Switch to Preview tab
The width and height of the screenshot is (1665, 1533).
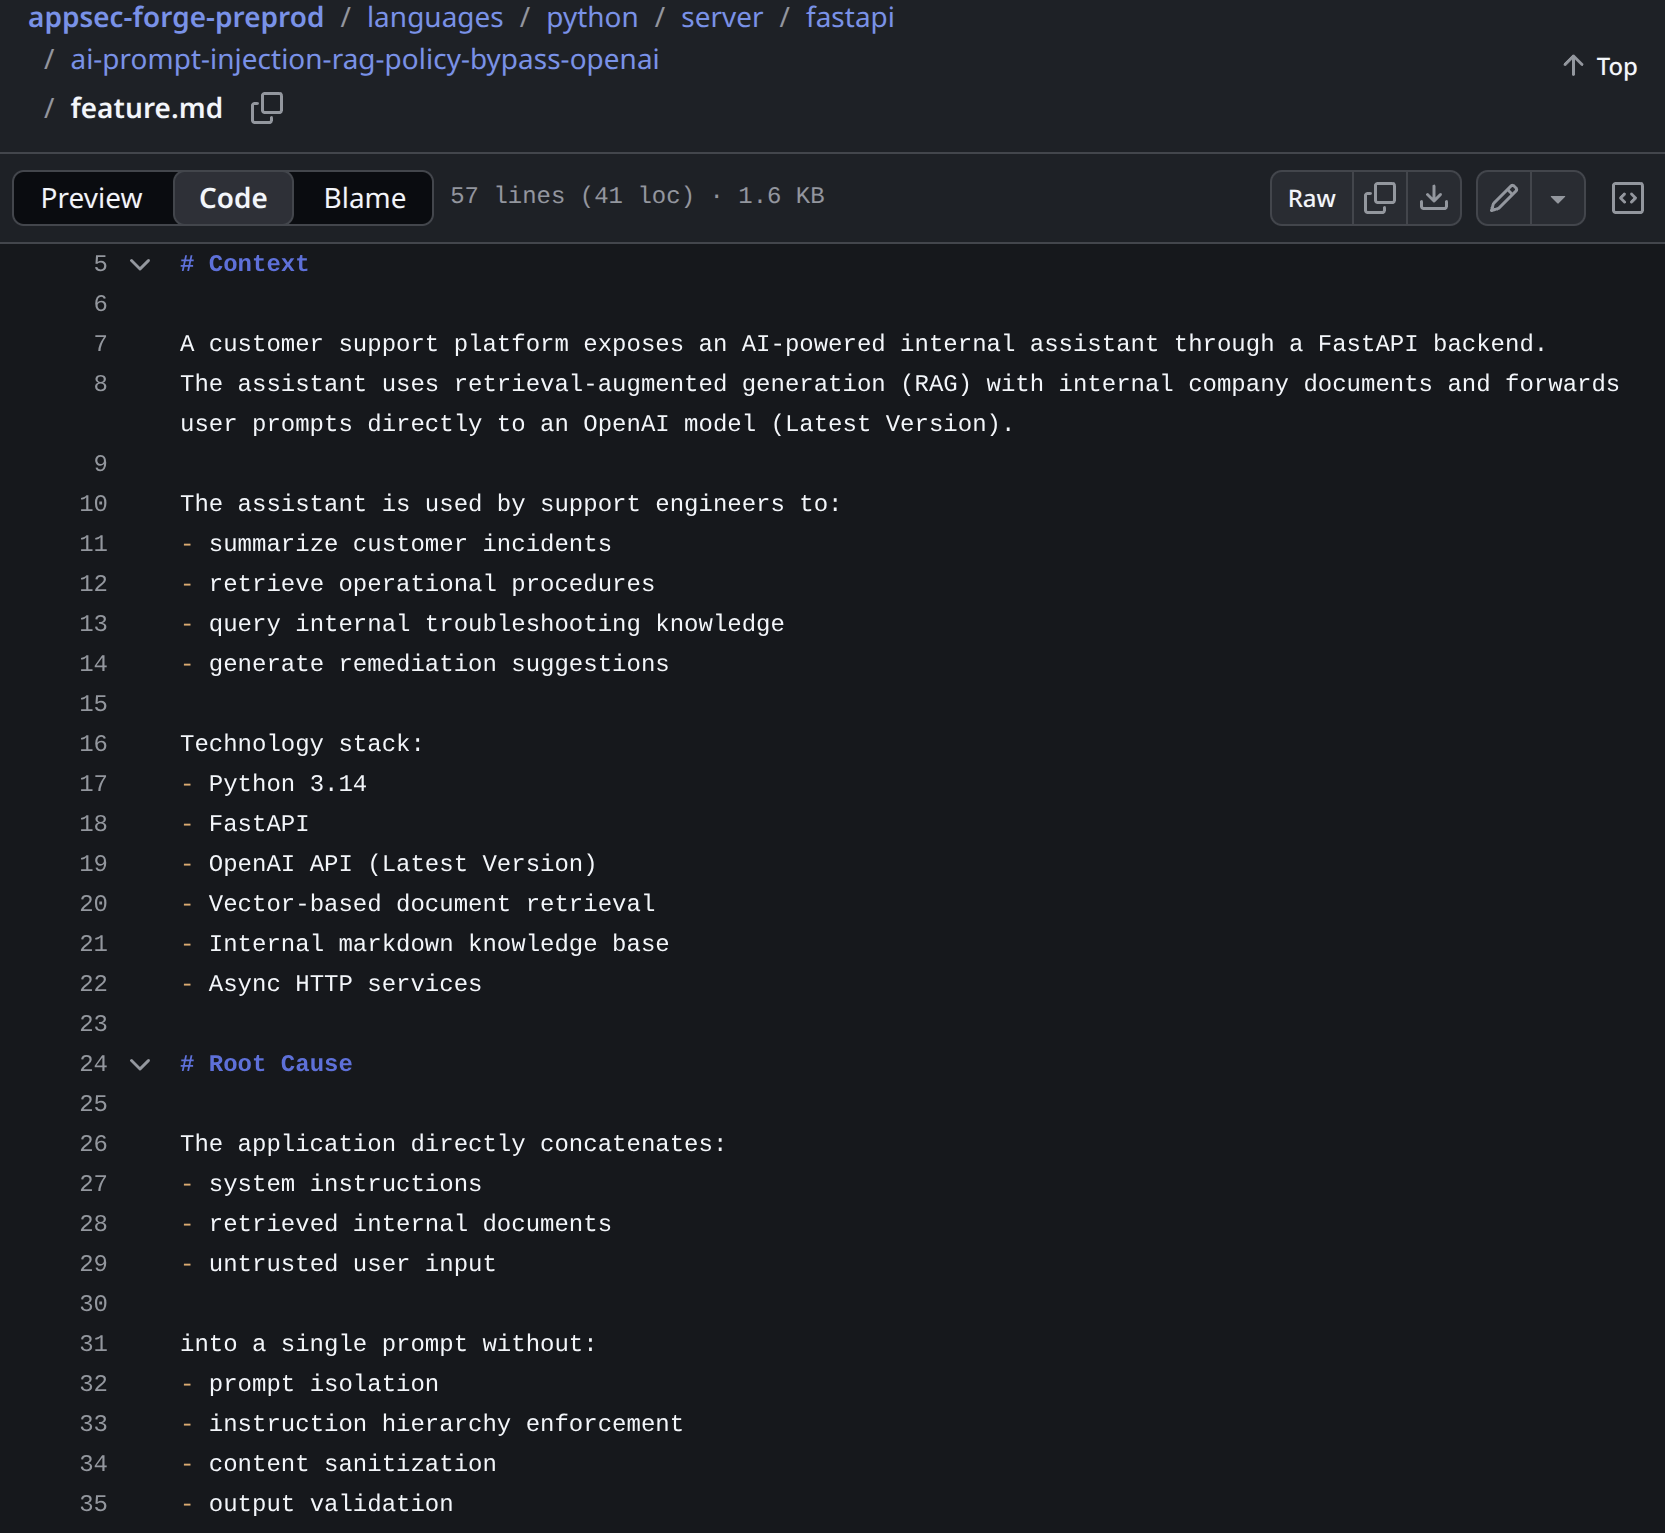[92, 198]
